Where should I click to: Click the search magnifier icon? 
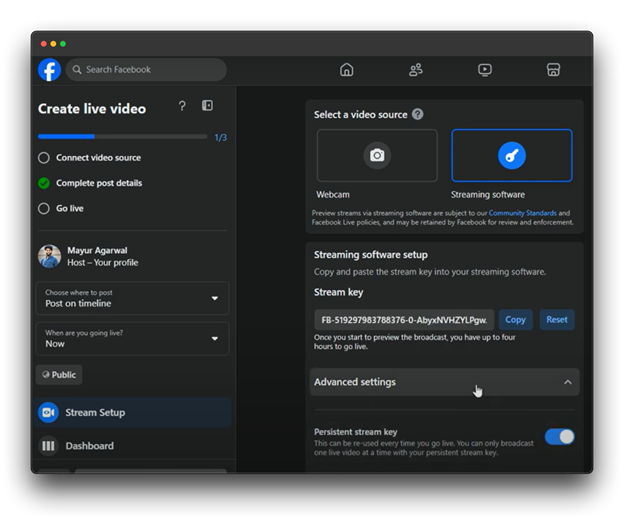pos(77,70)
